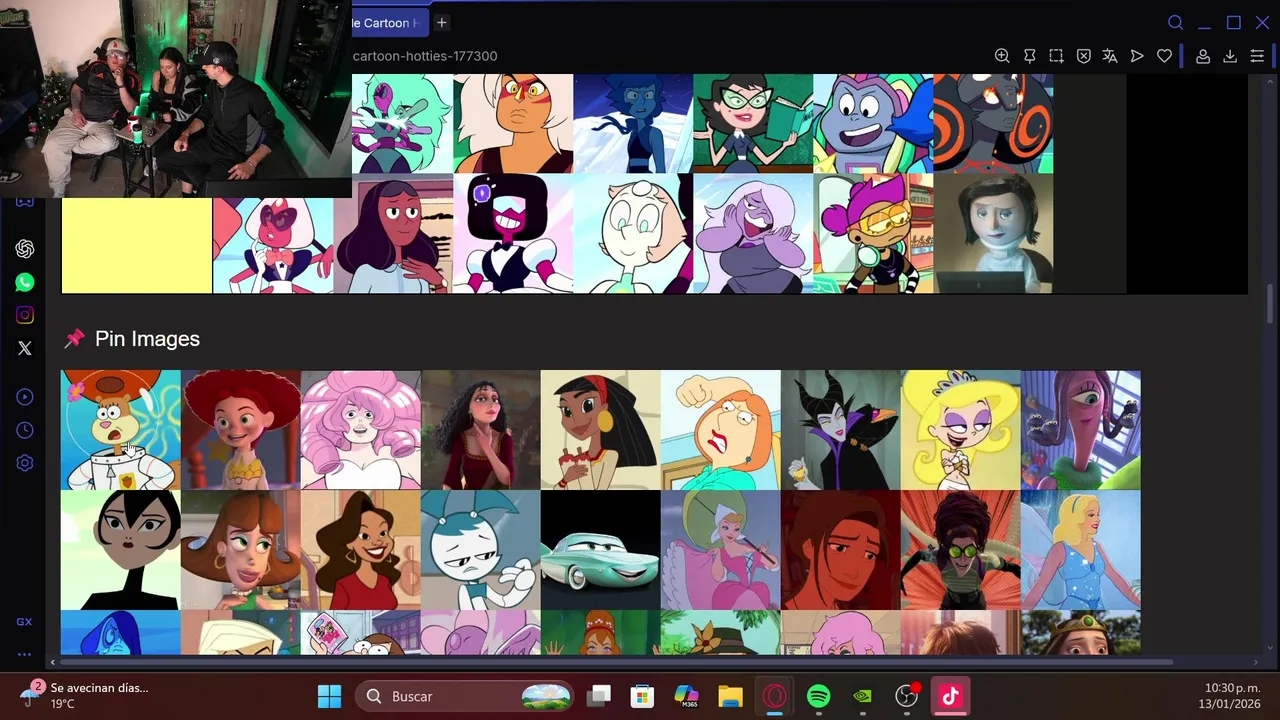Select the Cartoon tab
Screen dimensions: 1280x720
390,22
